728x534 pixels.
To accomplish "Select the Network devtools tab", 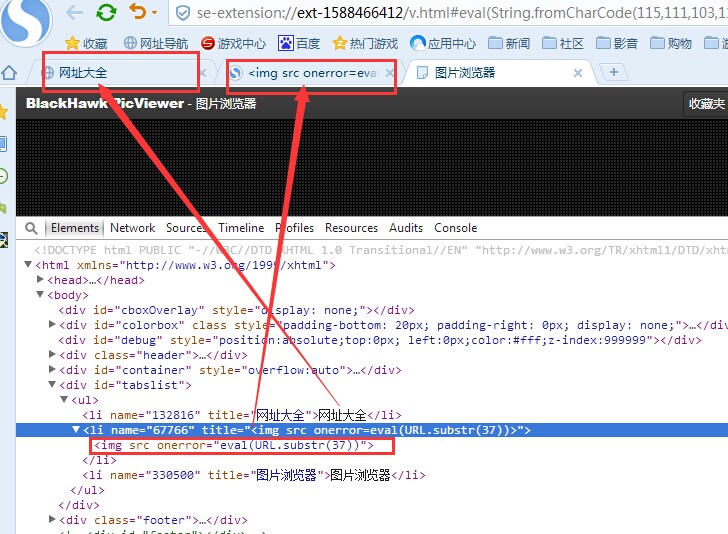I will click(x=132, y=228).
